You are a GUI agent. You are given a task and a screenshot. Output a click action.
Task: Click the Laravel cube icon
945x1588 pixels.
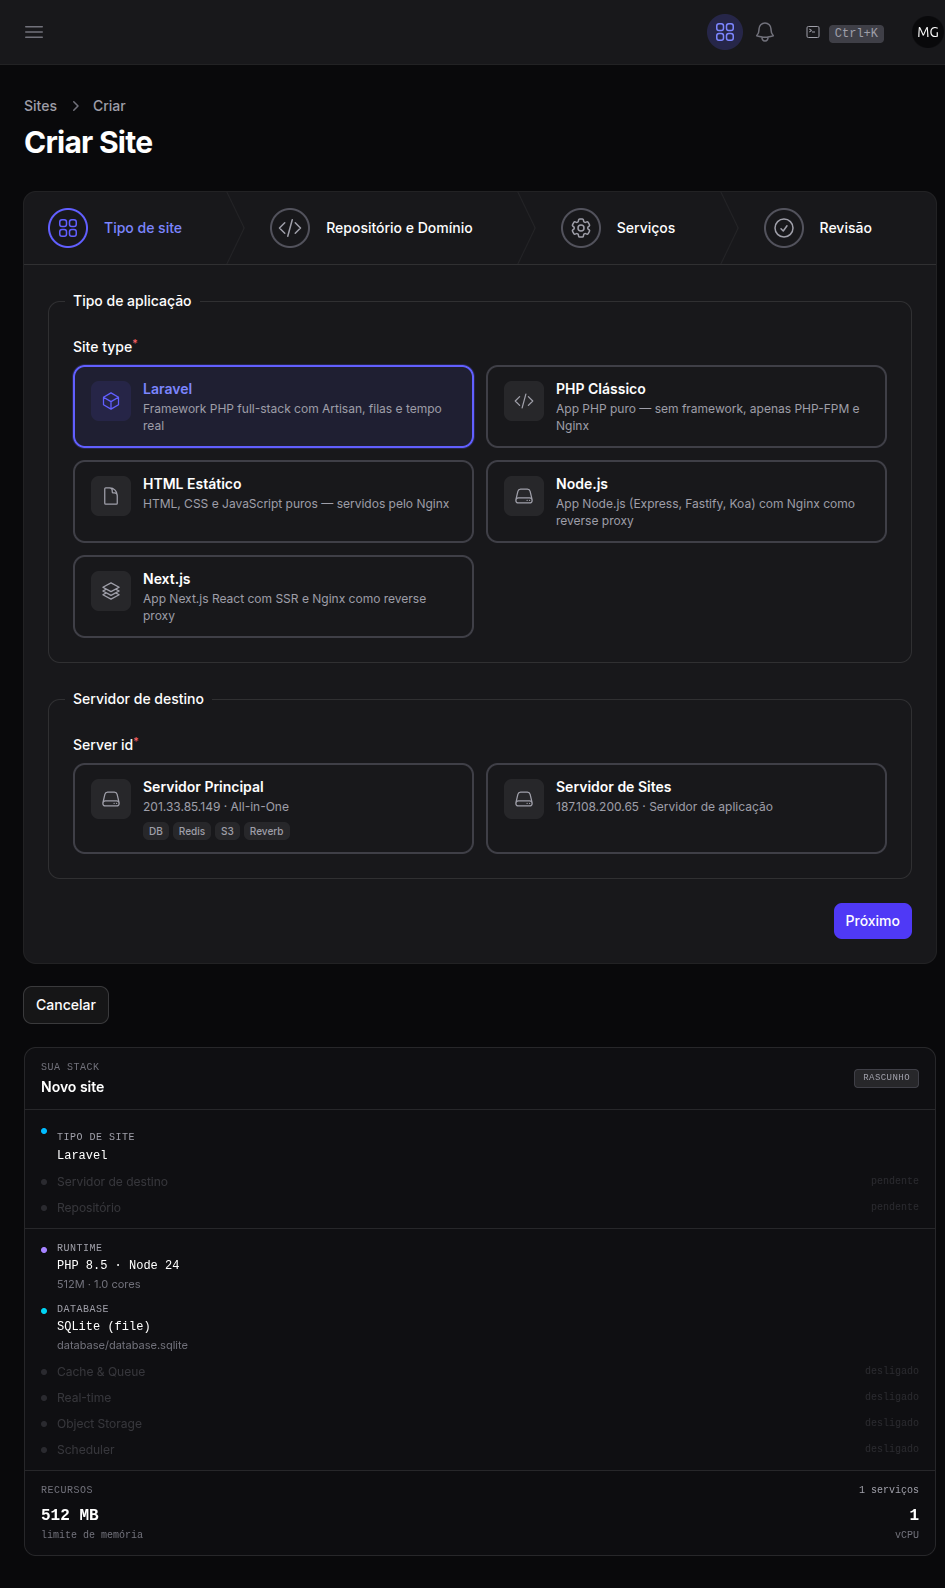(111, 401)
